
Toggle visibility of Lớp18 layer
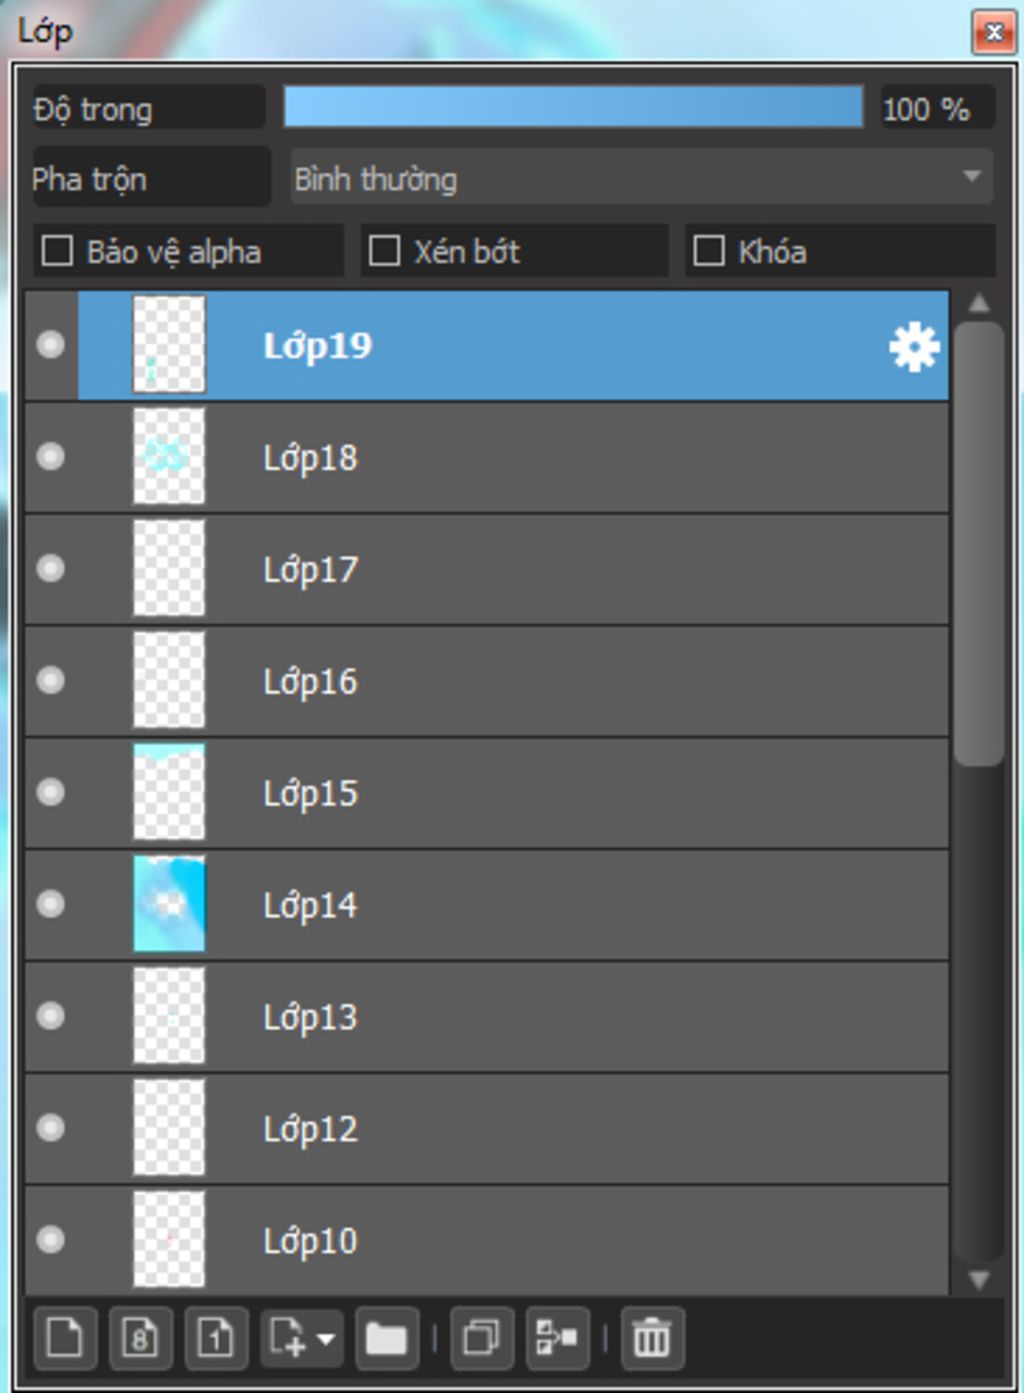pyautogui.click(x=50, y=456)
